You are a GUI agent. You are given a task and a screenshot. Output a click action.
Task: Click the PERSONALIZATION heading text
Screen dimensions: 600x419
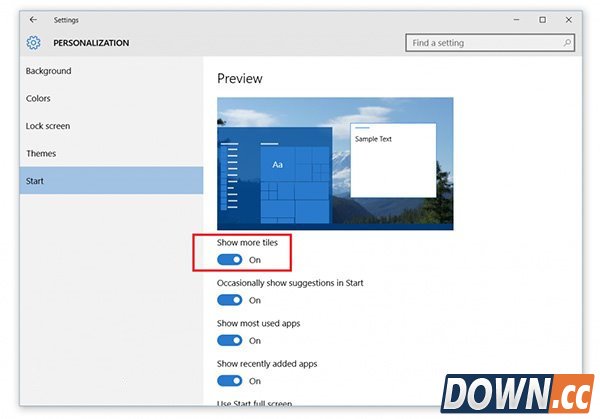[x=91, y=43]
